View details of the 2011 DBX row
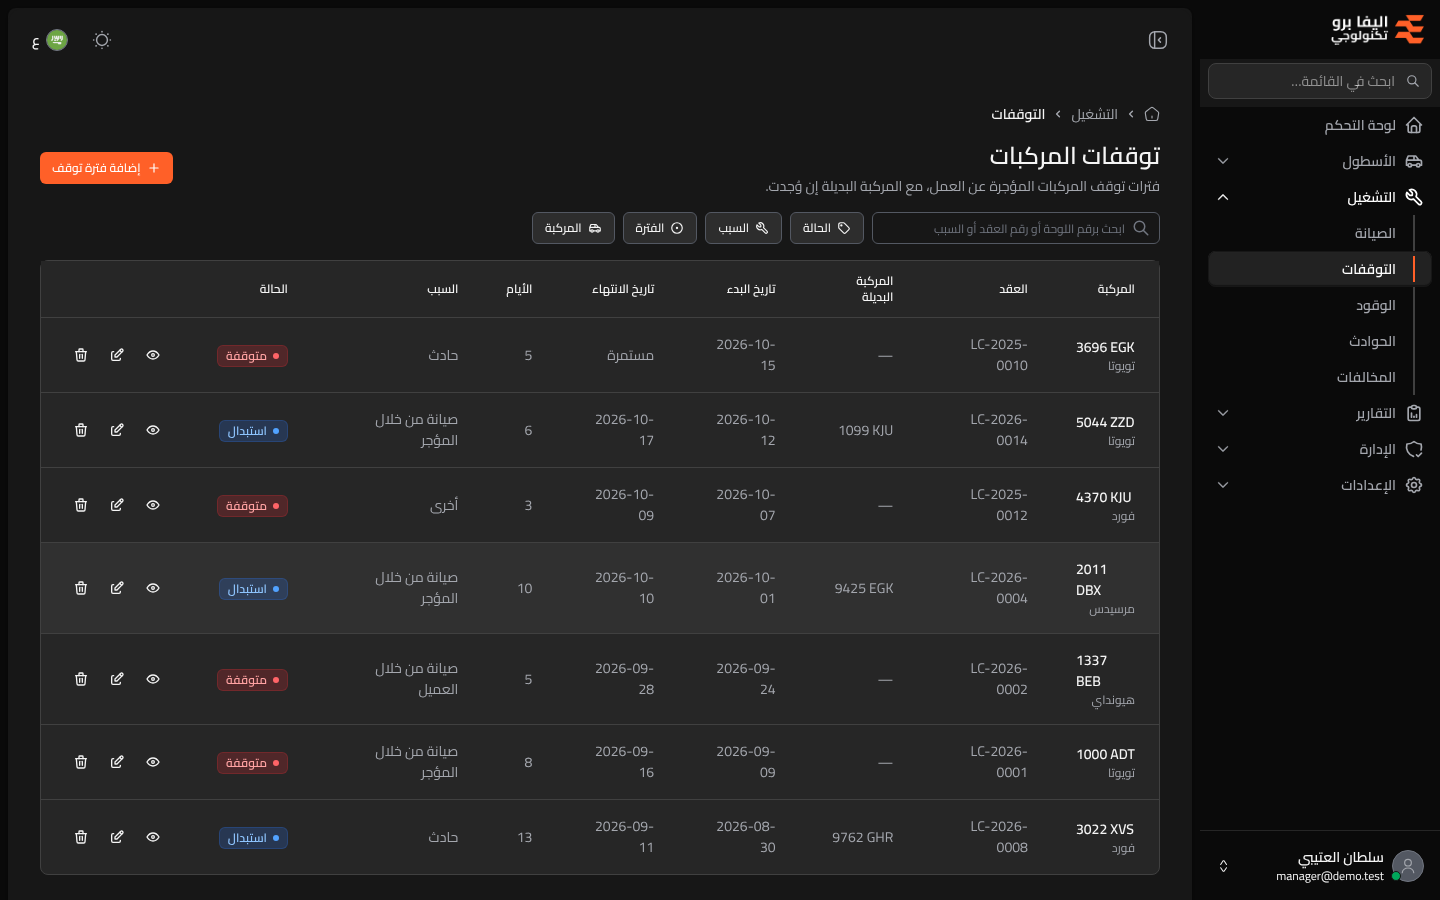The height and width of the screenshot is (900, 1440). (153, 588)
